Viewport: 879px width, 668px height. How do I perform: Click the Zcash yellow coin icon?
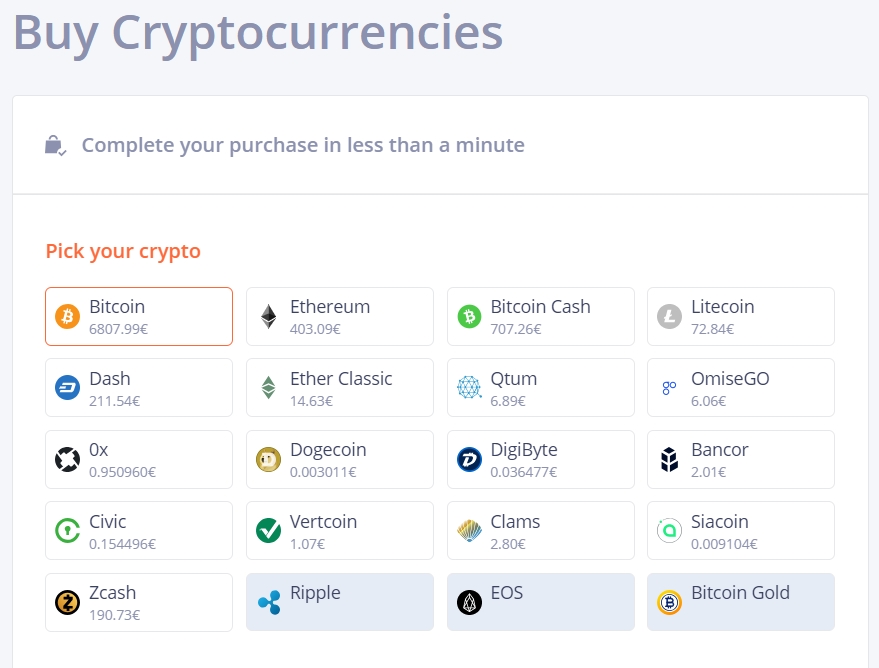coord(67,602)
